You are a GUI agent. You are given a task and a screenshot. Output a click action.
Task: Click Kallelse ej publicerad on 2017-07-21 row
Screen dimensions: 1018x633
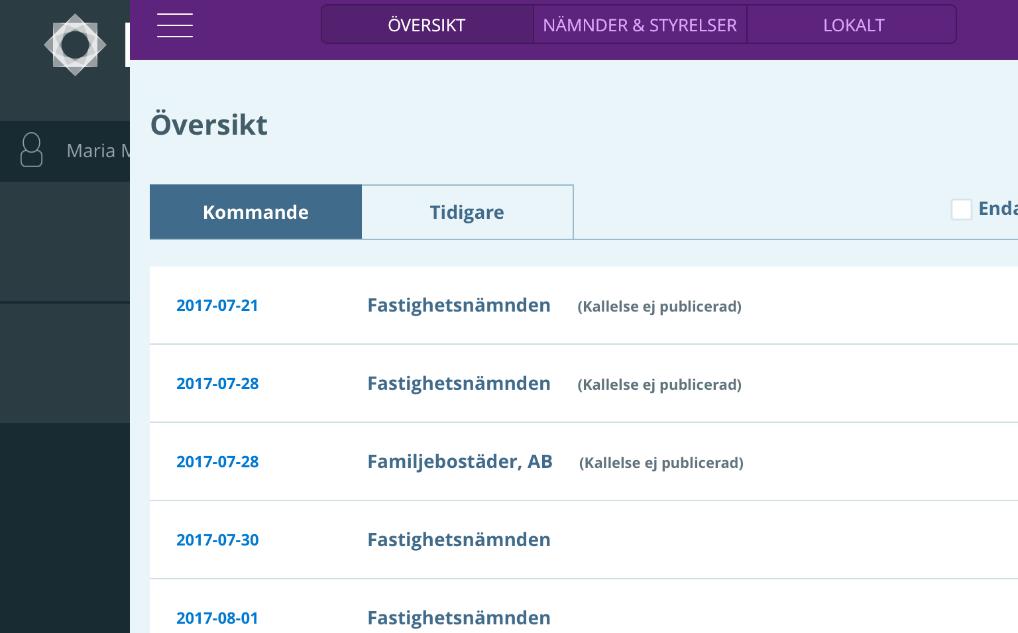pyautogui.click(x=660, y=306)
